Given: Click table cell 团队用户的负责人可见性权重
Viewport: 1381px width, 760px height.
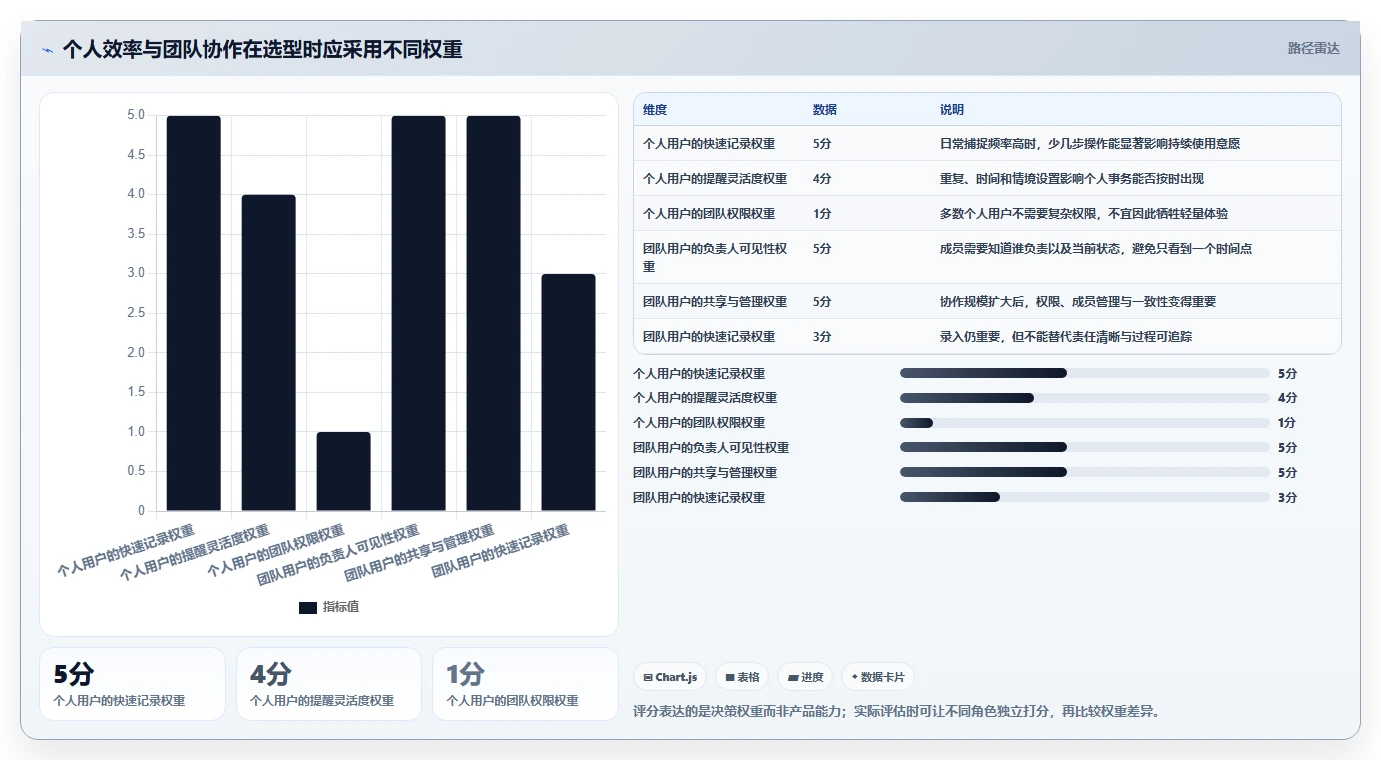Looking at the screenshot, I should pos(715,257).
